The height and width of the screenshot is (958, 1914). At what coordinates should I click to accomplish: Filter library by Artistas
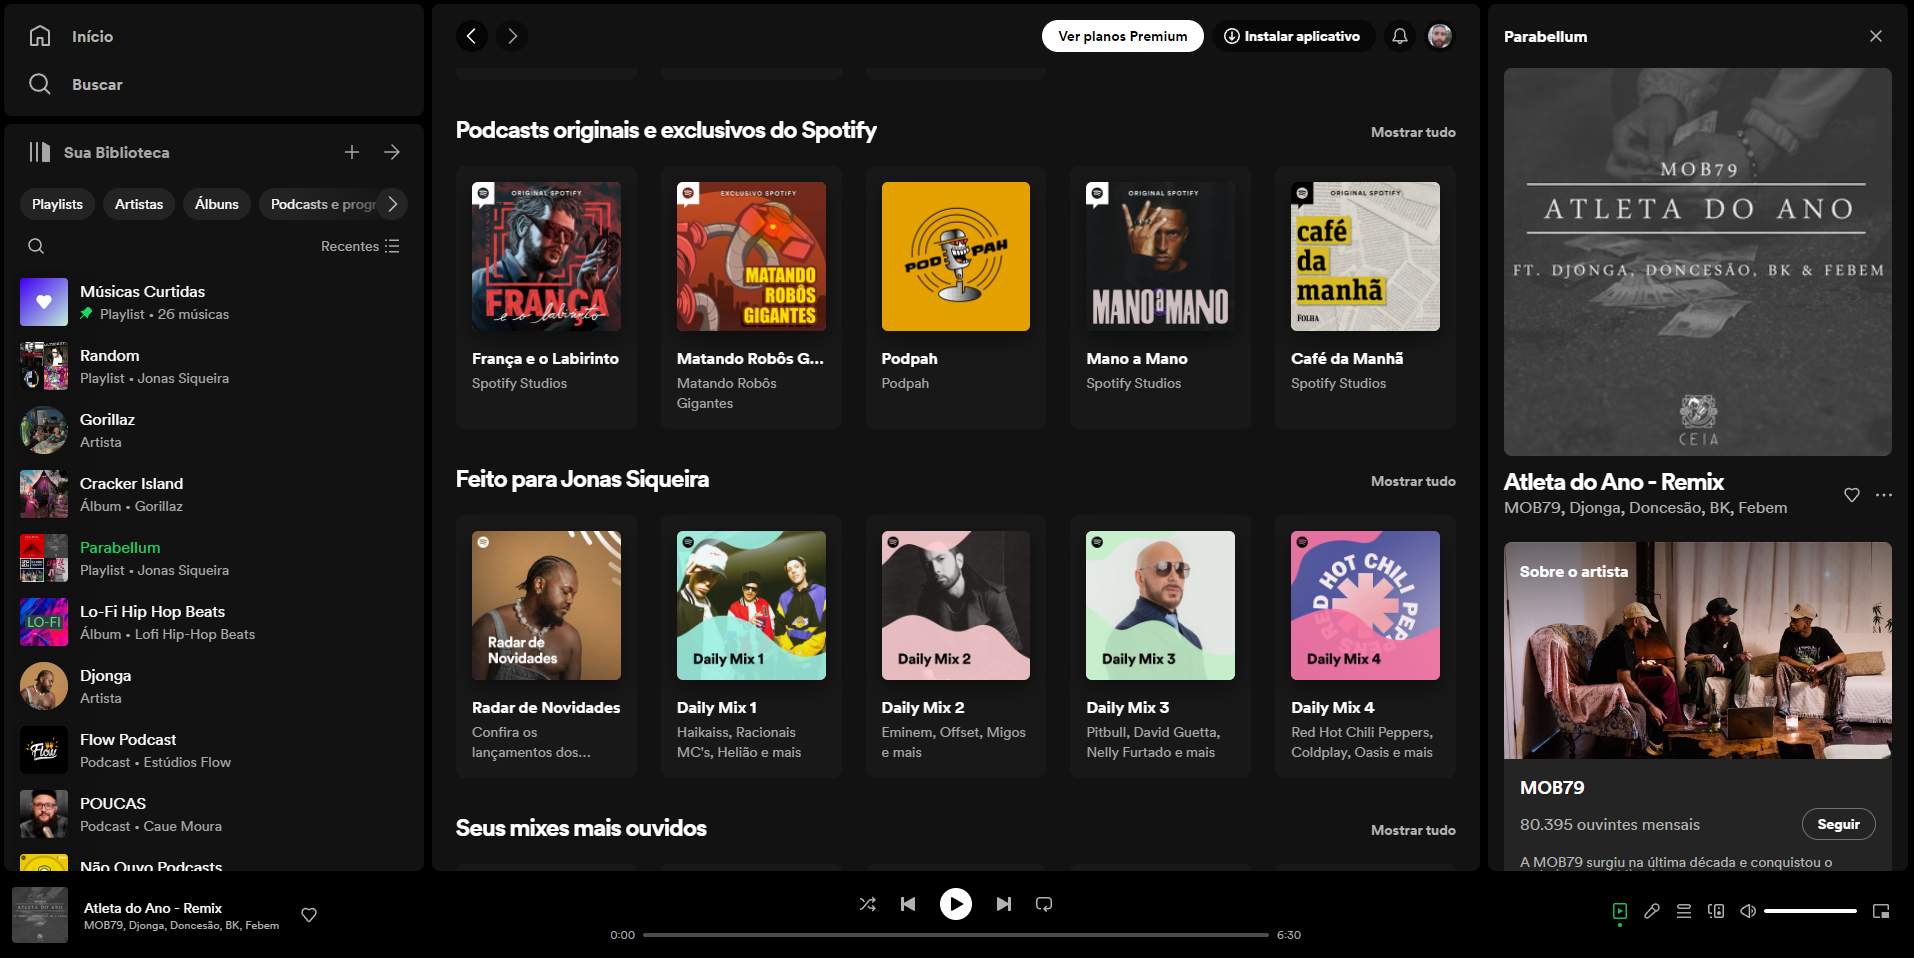pos(139,204)
